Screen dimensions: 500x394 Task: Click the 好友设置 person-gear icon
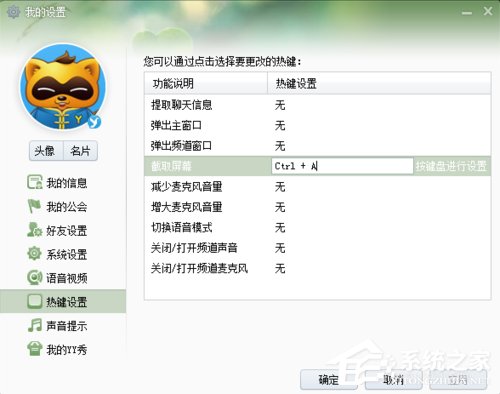pos(35,230)
